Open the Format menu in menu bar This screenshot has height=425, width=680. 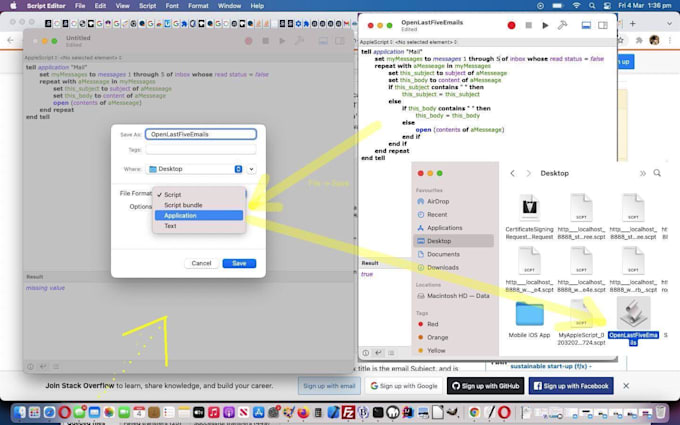pyautogui.click(x=198, y=6)
